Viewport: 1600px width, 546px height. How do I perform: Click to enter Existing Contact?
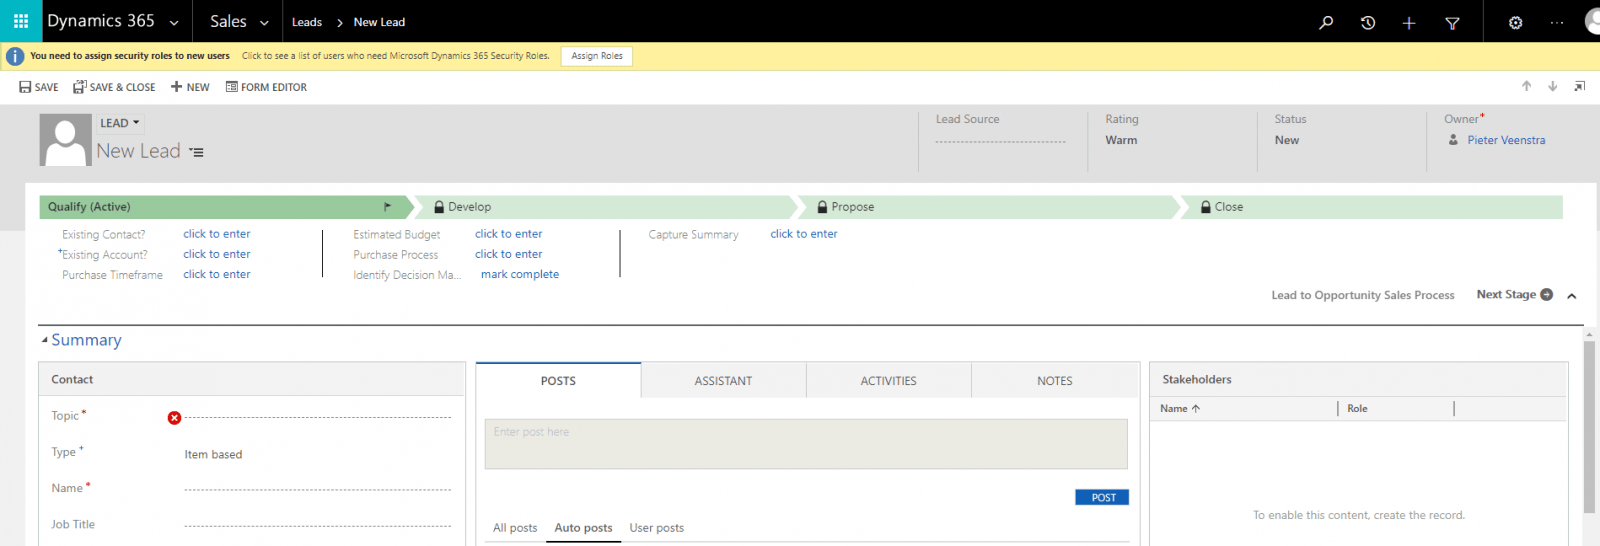coord(217,234)
